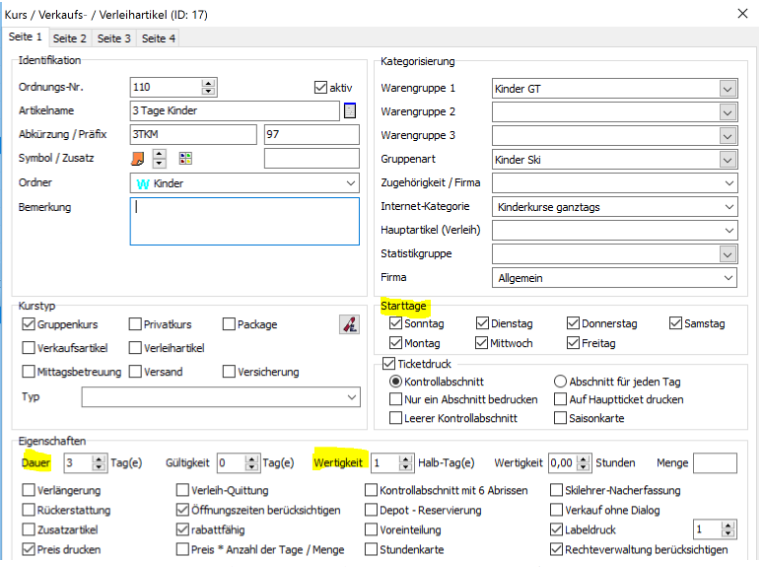Click the Präfix field with 97

(312, 135)
